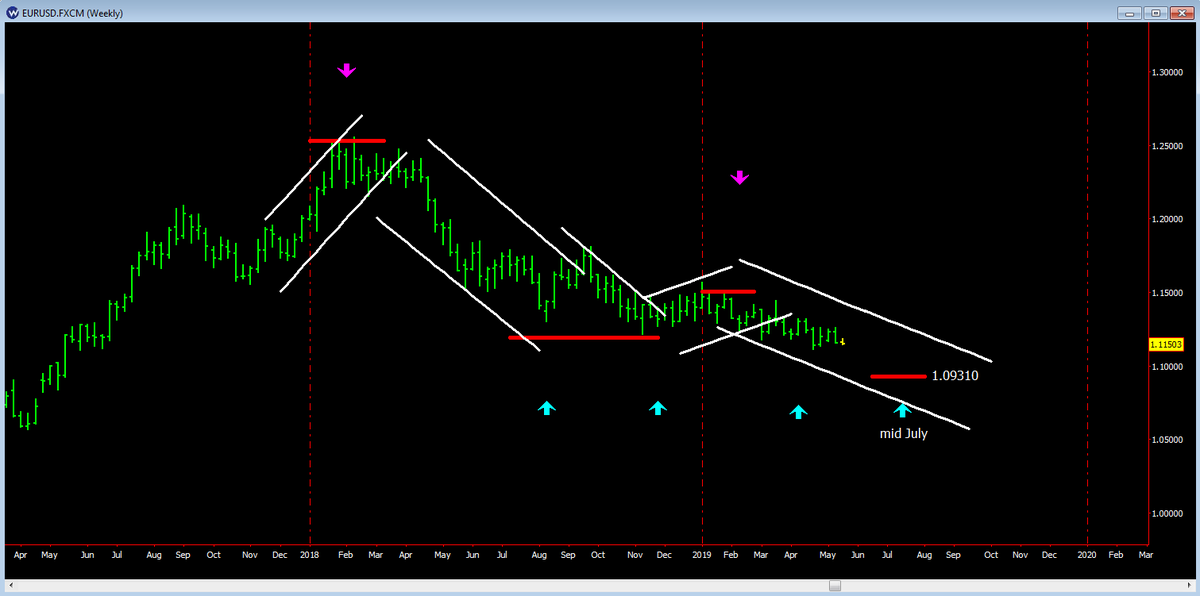Select the 1.09310 price target label
The width and height of the screenshot is (1200, 596).
click(954, 377)
